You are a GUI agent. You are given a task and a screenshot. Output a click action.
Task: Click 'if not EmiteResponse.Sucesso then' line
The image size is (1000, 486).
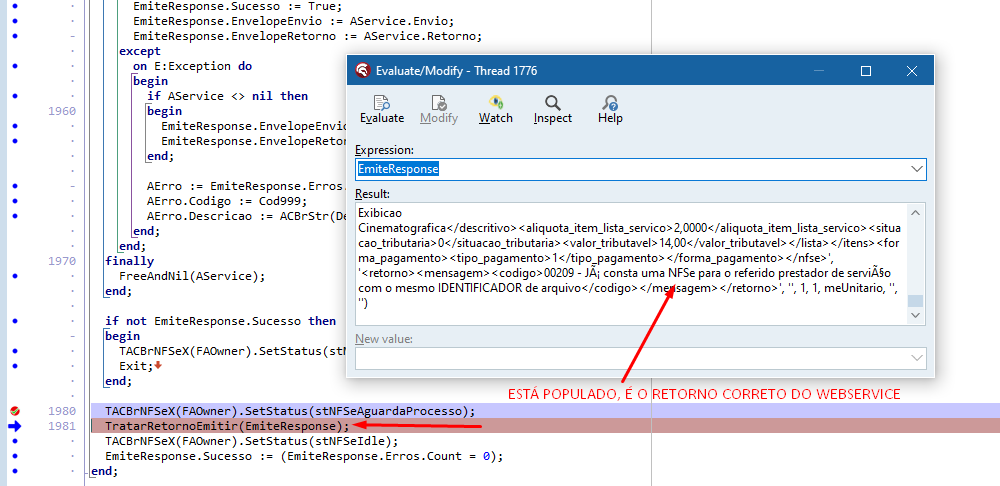click(x=221, y=321)
